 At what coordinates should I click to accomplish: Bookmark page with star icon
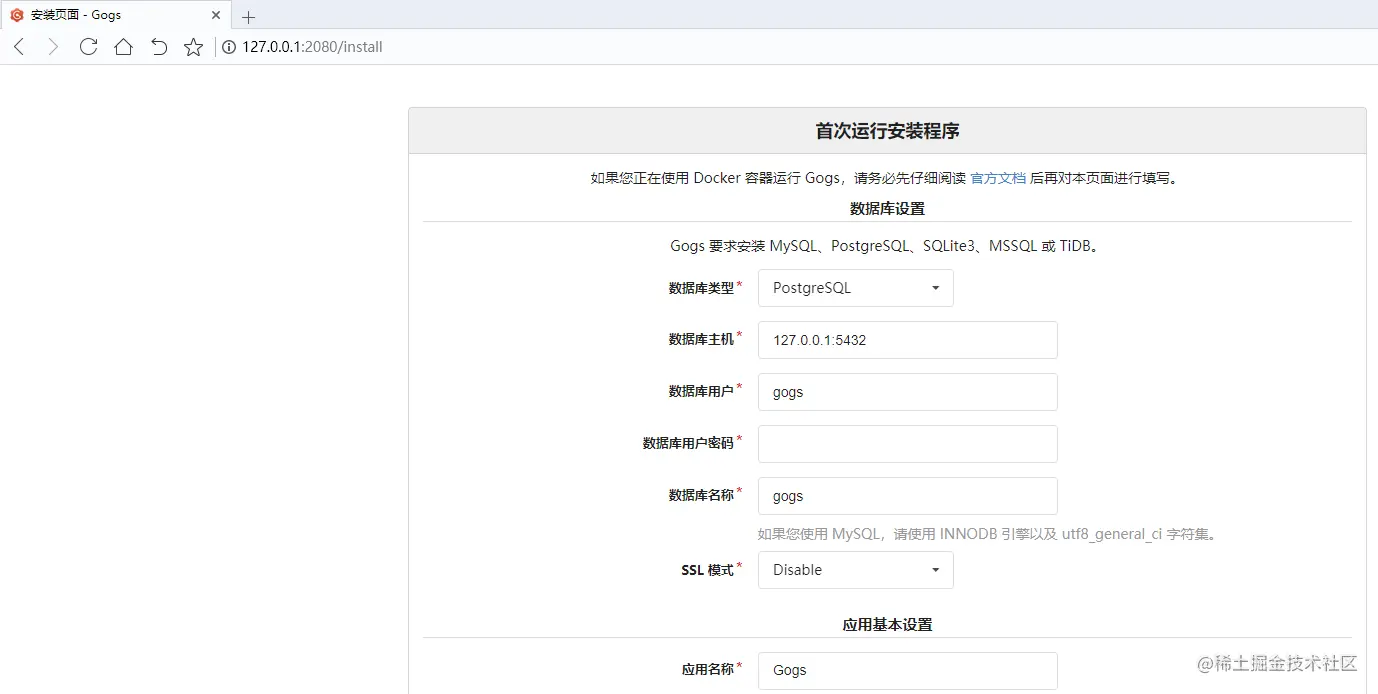click(x=194, y=47)
